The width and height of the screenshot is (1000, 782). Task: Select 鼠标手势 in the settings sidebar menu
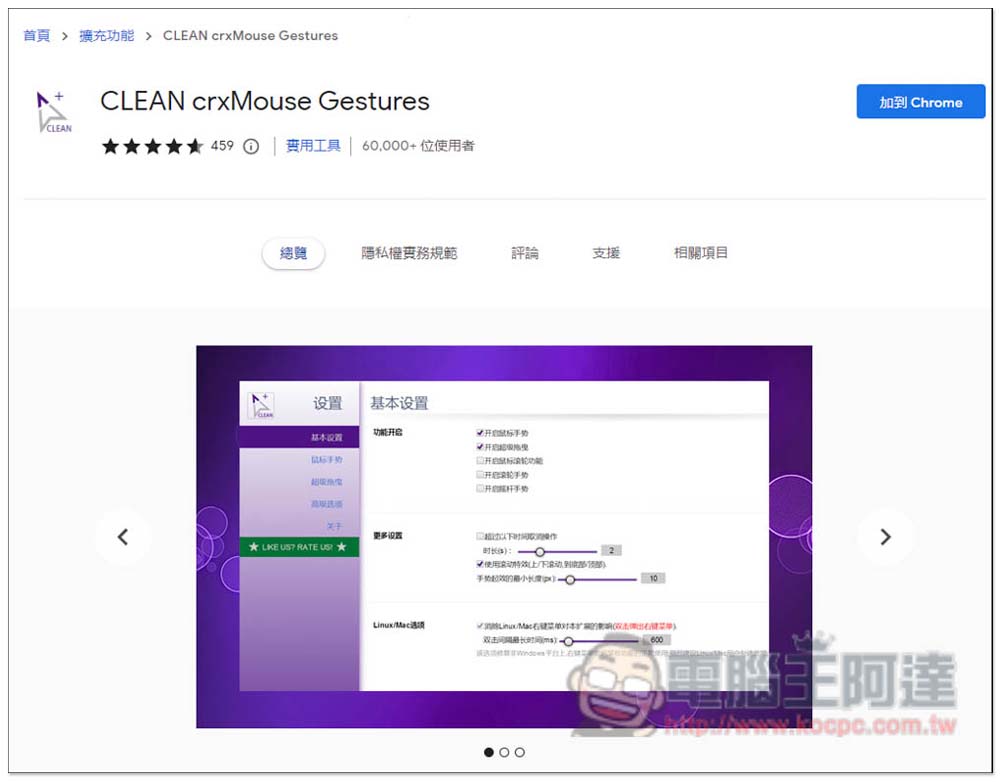(x=326, y=461)
